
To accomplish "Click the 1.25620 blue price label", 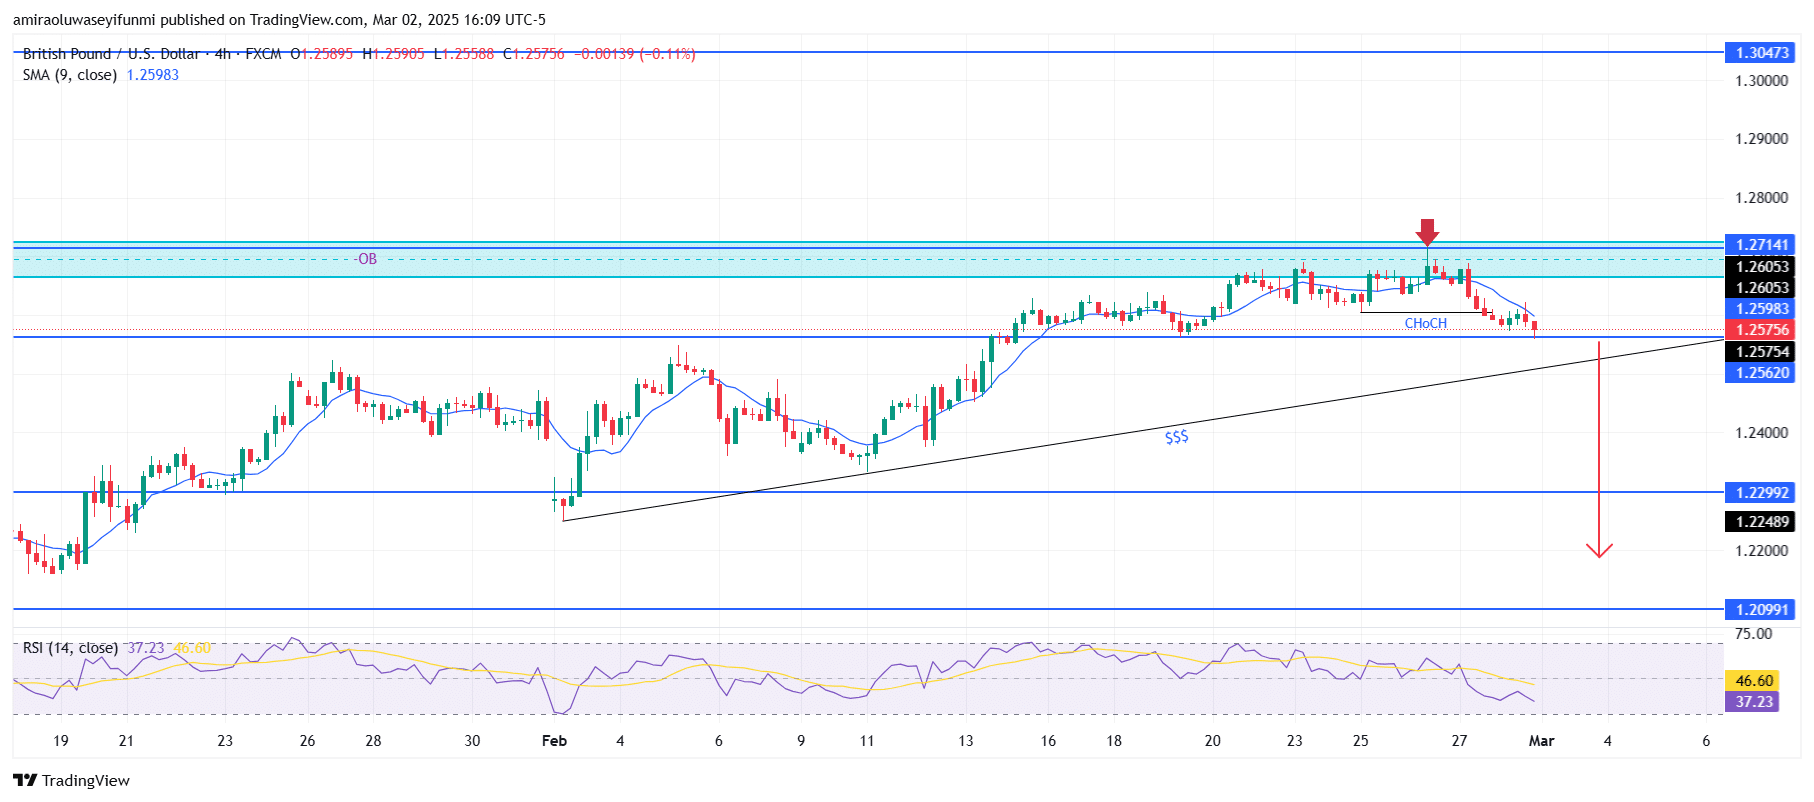I will pyautogui.click(x=1760, y=373).
